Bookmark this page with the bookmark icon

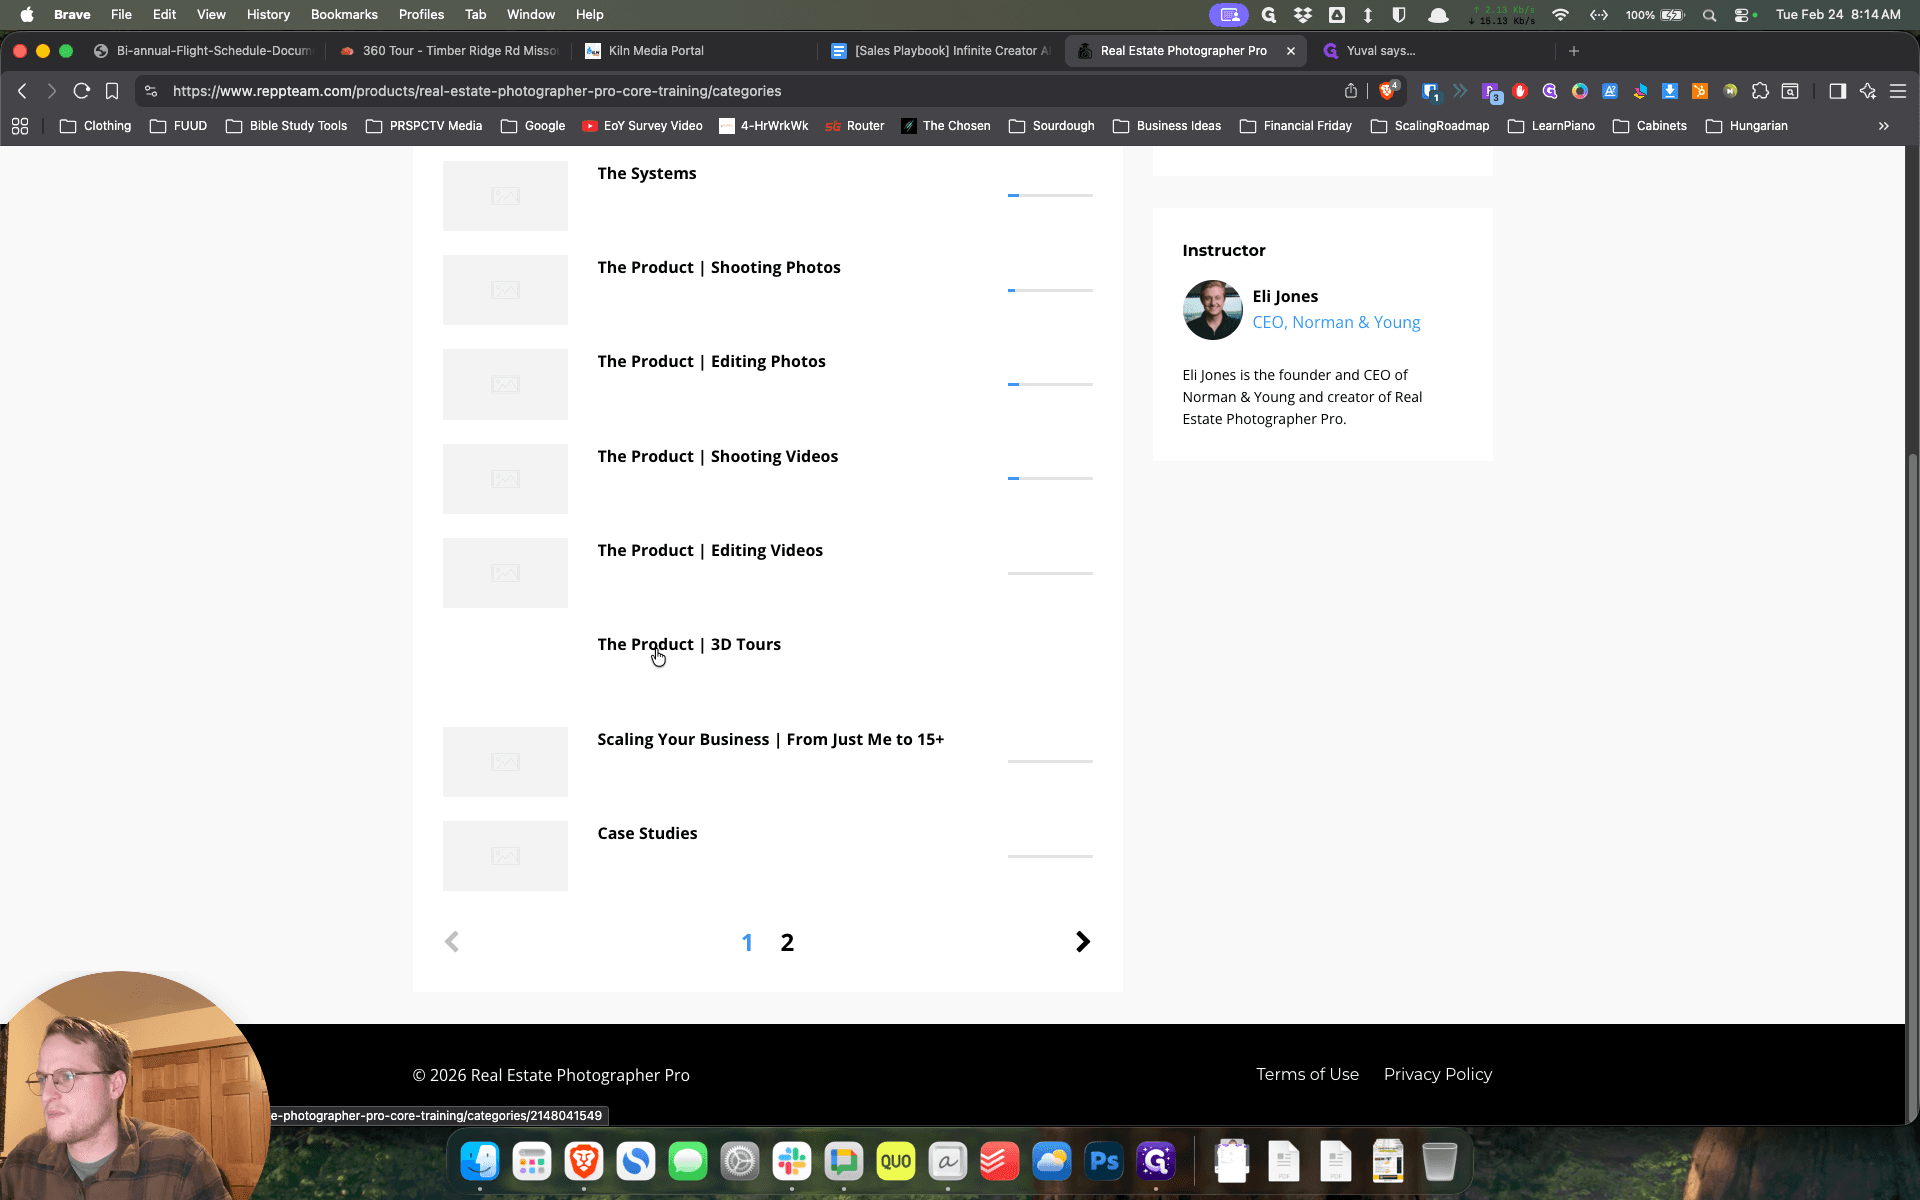(x=112, y=91)
